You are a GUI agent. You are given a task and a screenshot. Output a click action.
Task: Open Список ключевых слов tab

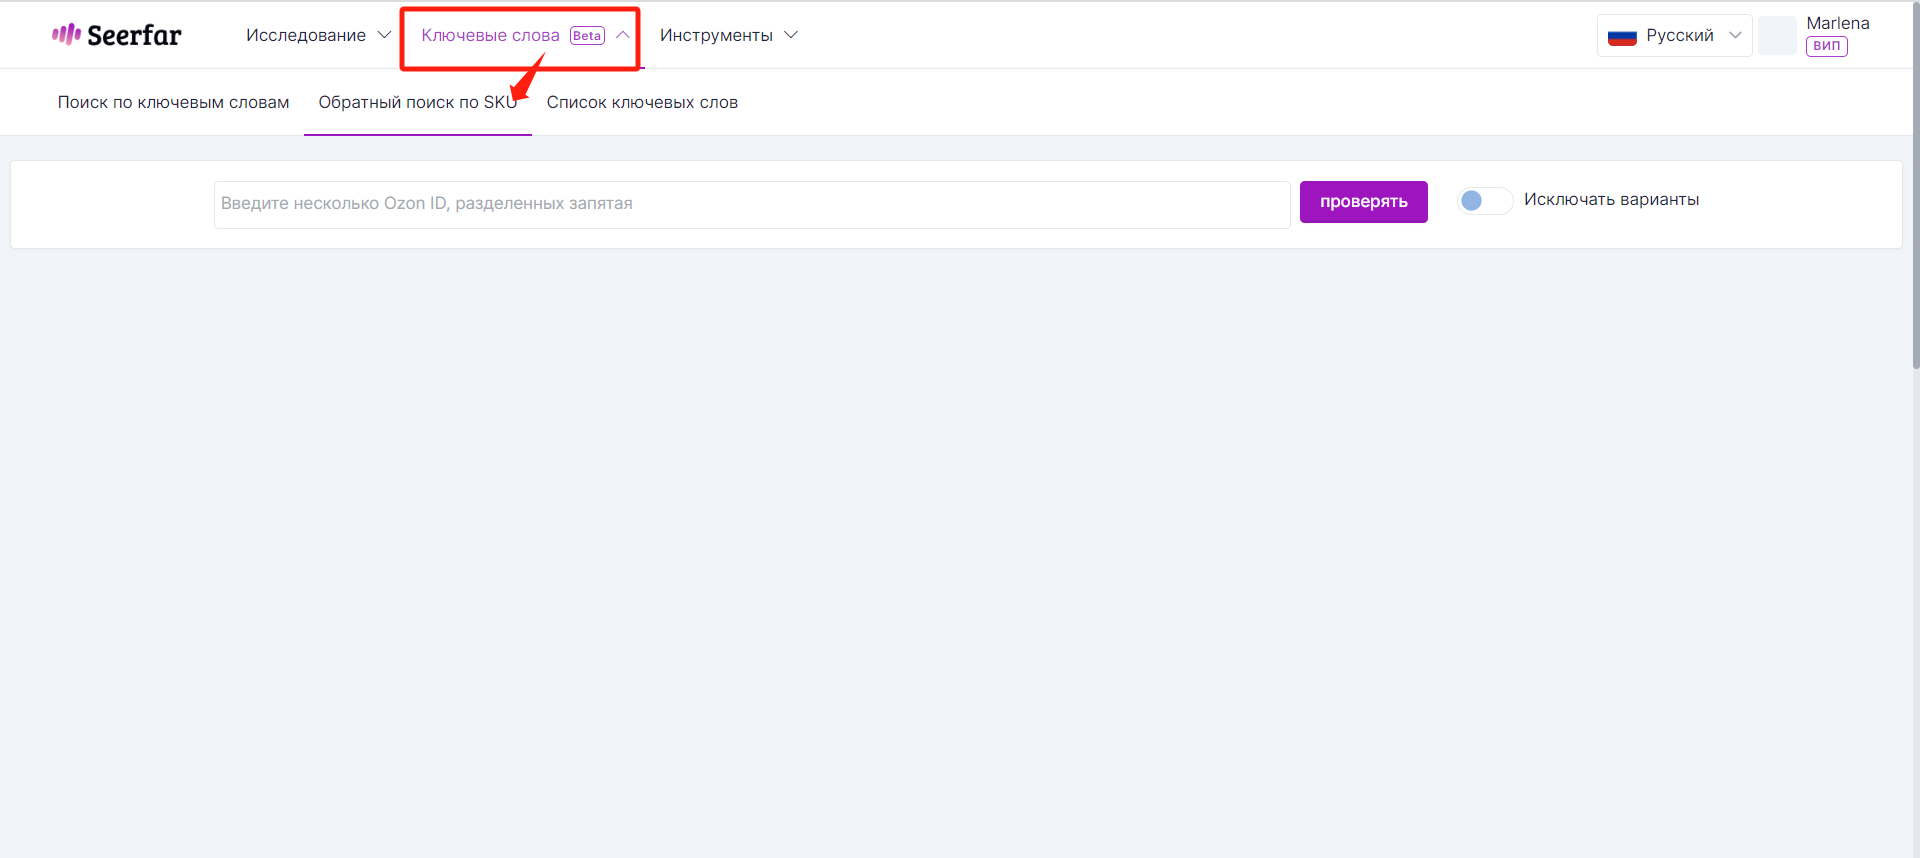pos(642,102)
